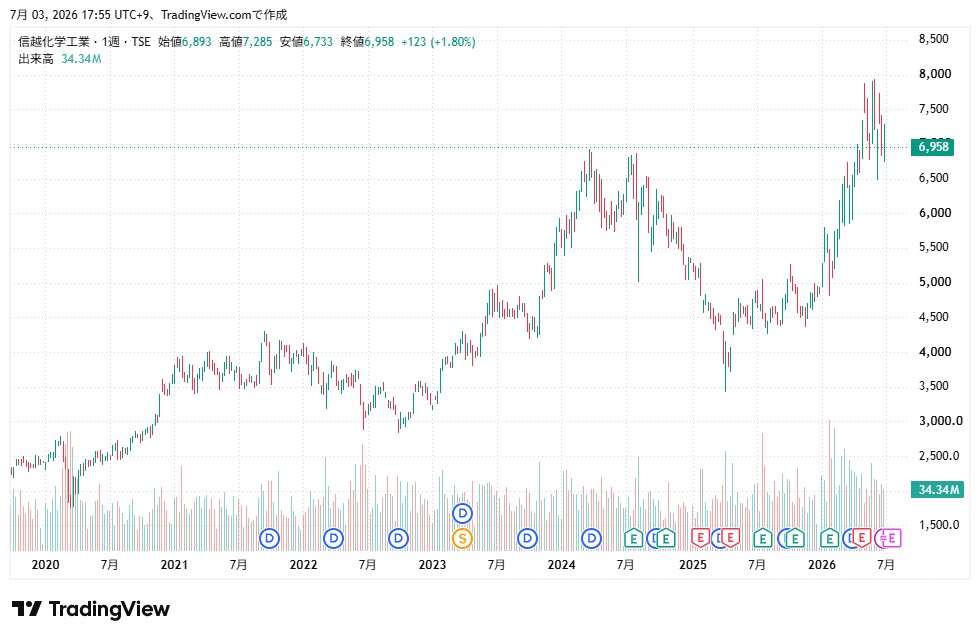Screen dimensions: 980x639
Task: Click the 信越化学工業 symbol title
Action: [54, 42]
